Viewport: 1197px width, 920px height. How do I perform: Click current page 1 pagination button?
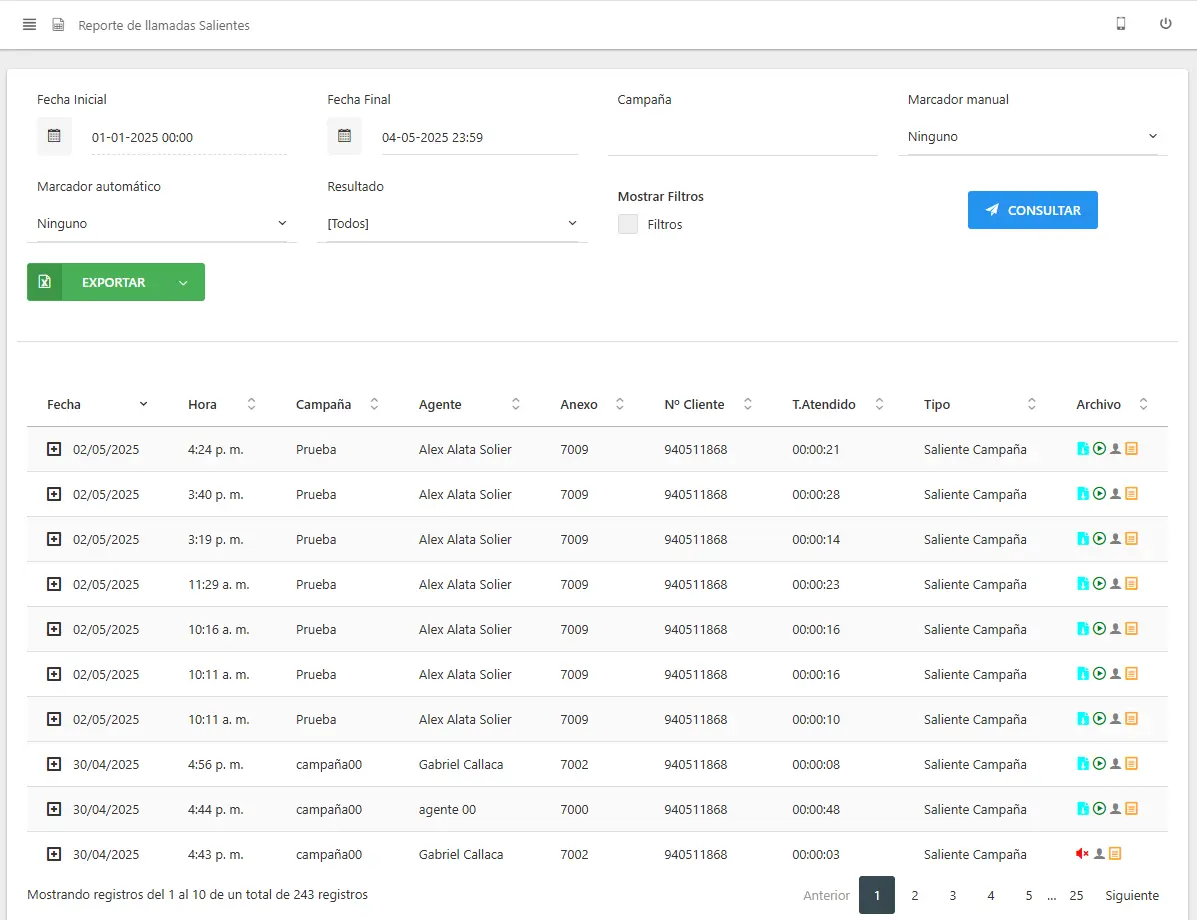[876, 895]
